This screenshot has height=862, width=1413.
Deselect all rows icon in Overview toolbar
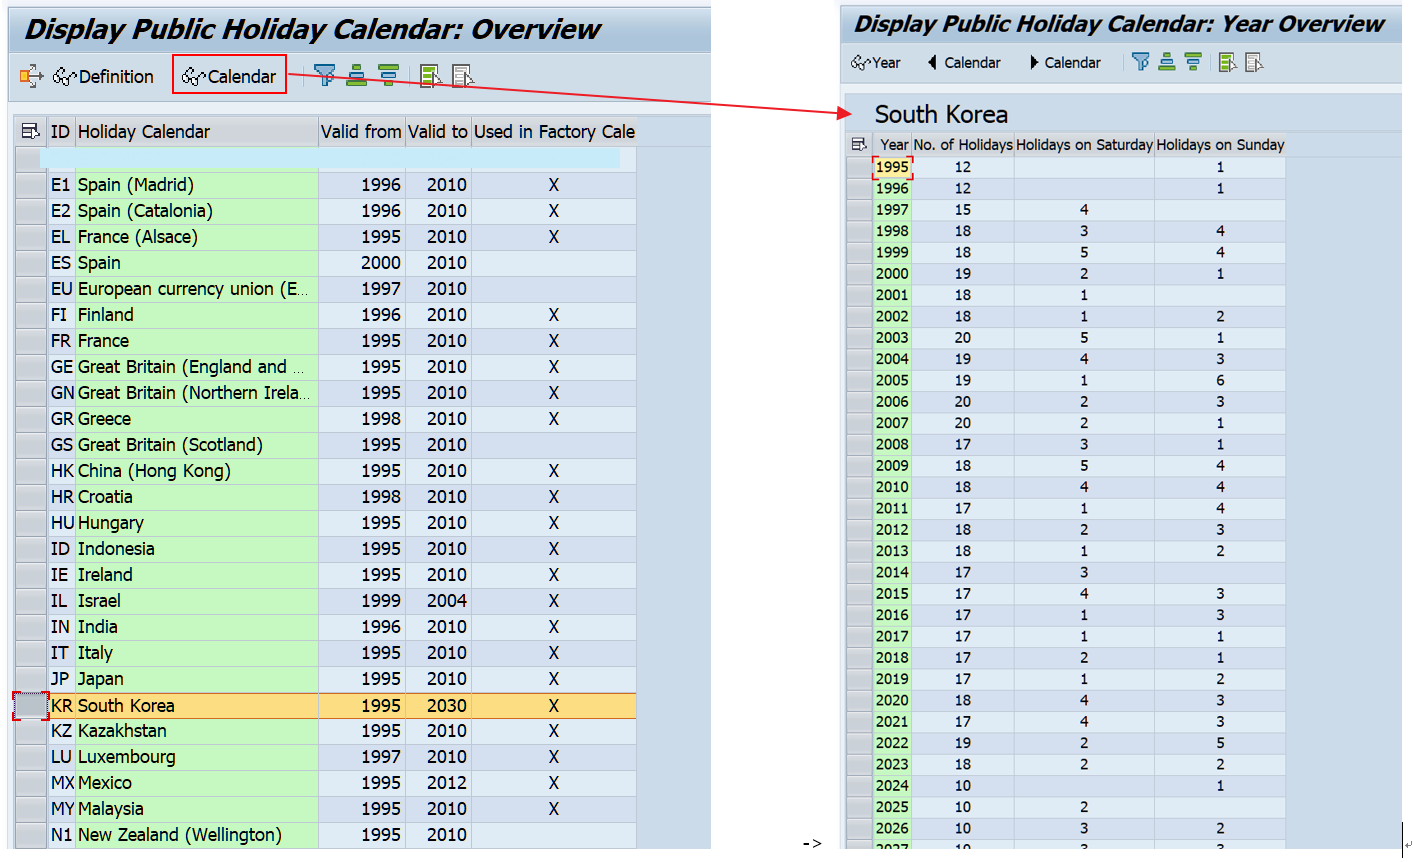pos(463,76)
